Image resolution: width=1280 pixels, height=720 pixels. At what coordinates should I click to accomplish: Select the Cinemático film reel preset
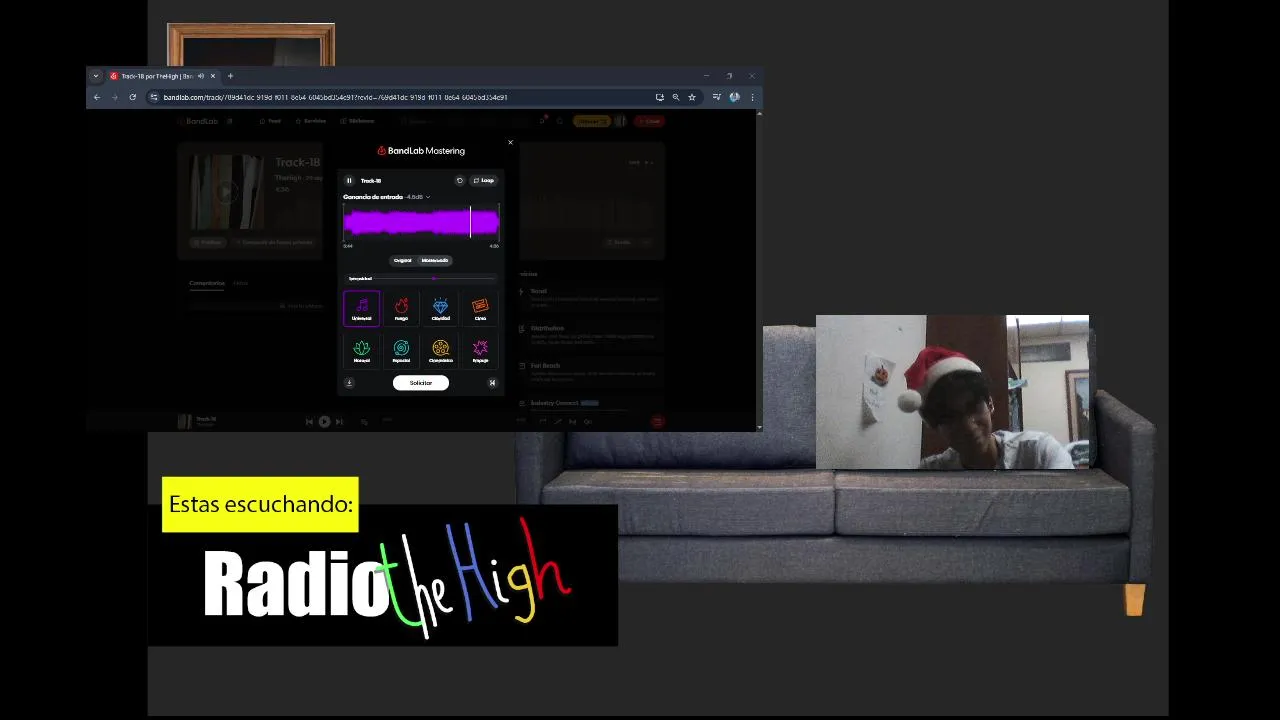(x=440, y=350)
